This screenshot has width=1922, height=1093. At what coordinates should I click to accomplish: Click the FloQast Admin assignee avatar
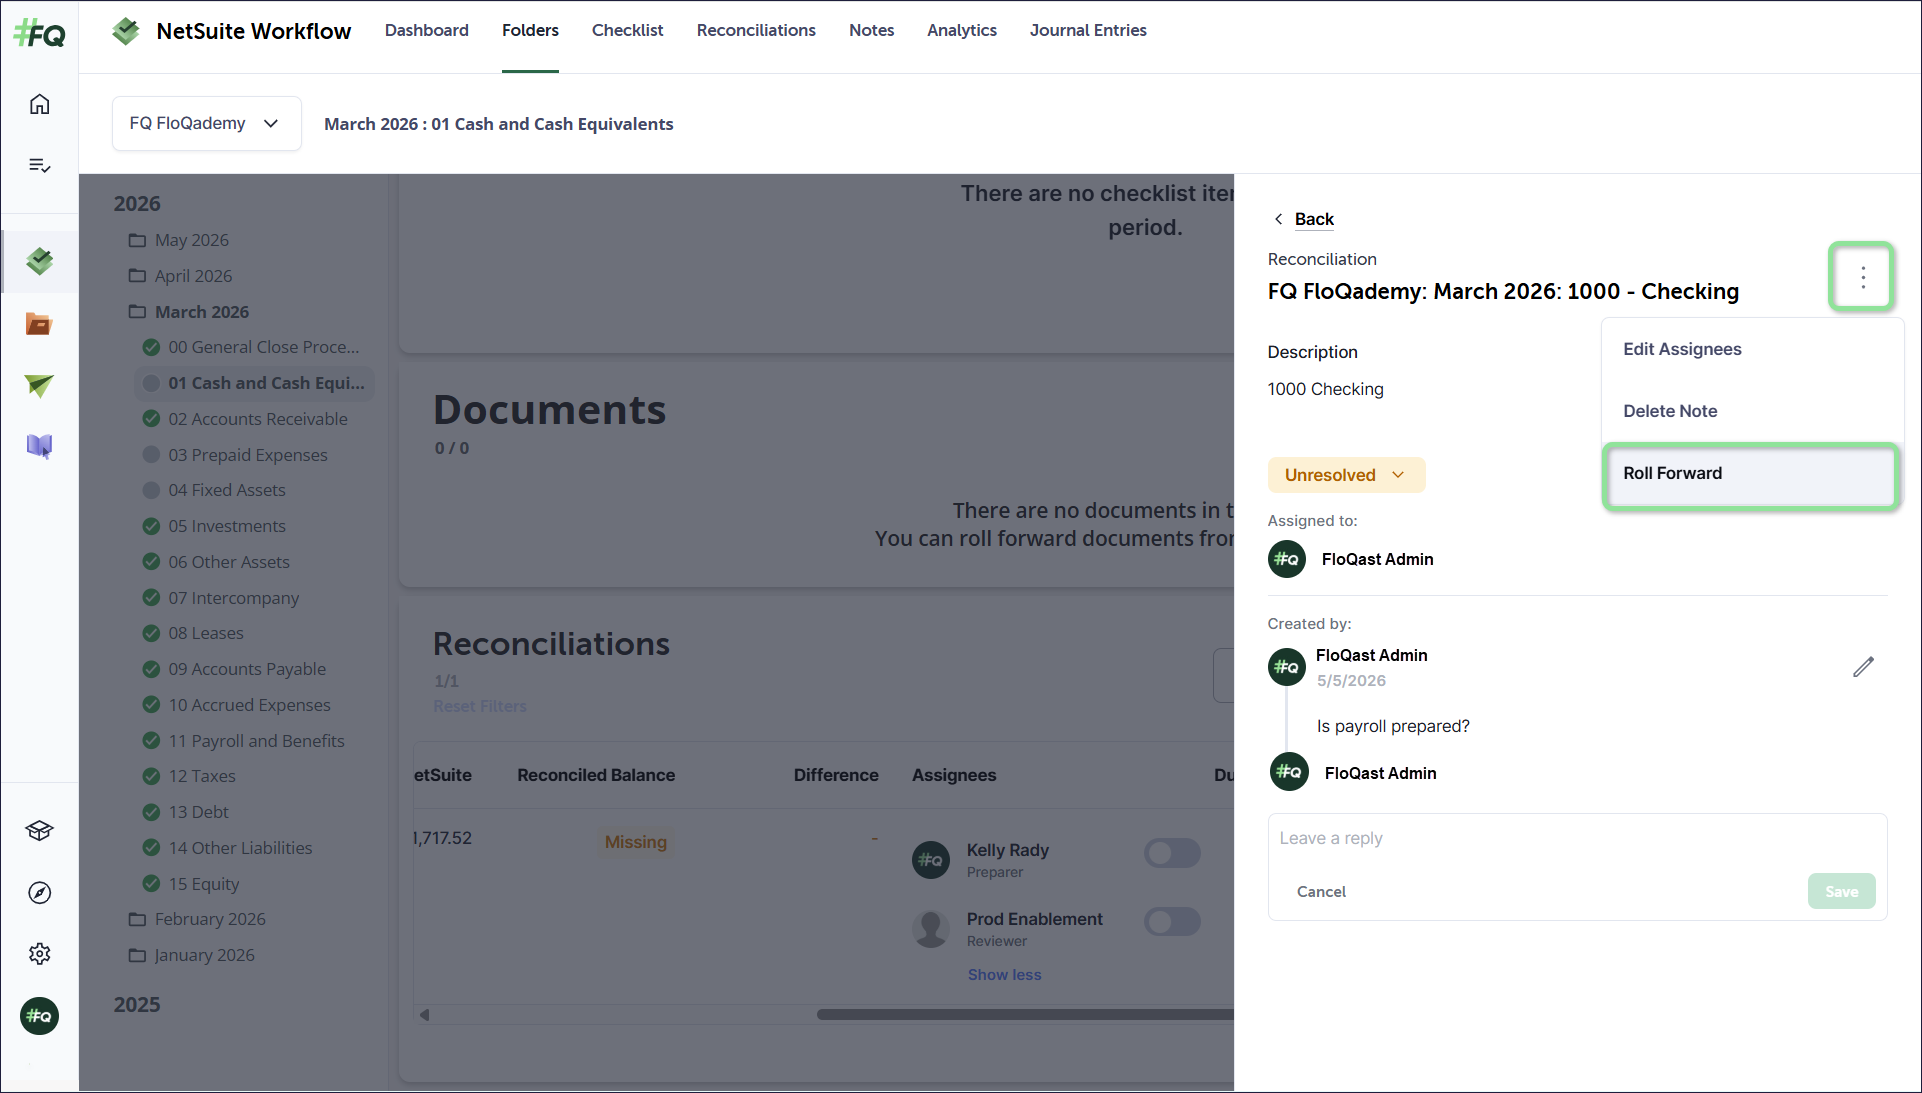point(1287,559)
